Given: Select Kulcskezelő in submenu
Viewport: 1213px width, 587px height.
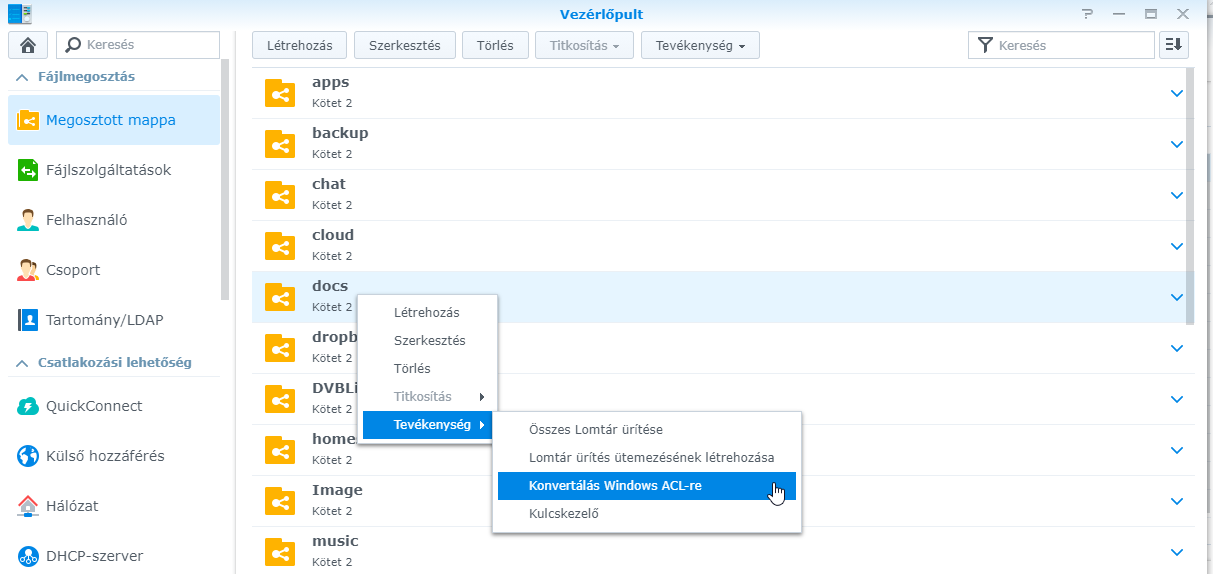Looking at the screenshot, I should click(647, 514).
